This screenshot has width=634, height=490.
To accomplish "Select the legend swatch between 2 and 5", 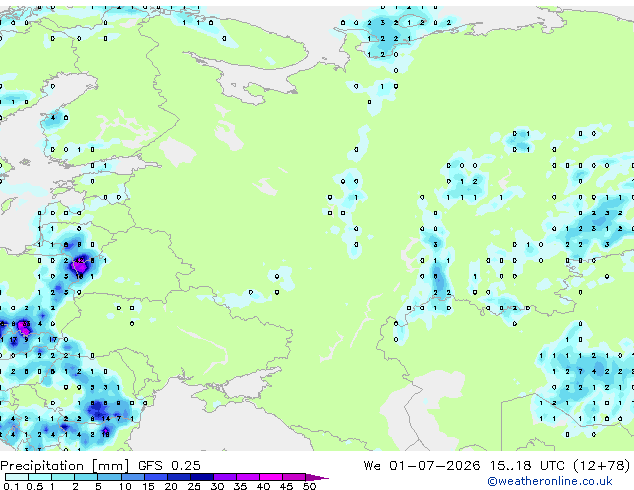I will [x=86, y=477].
